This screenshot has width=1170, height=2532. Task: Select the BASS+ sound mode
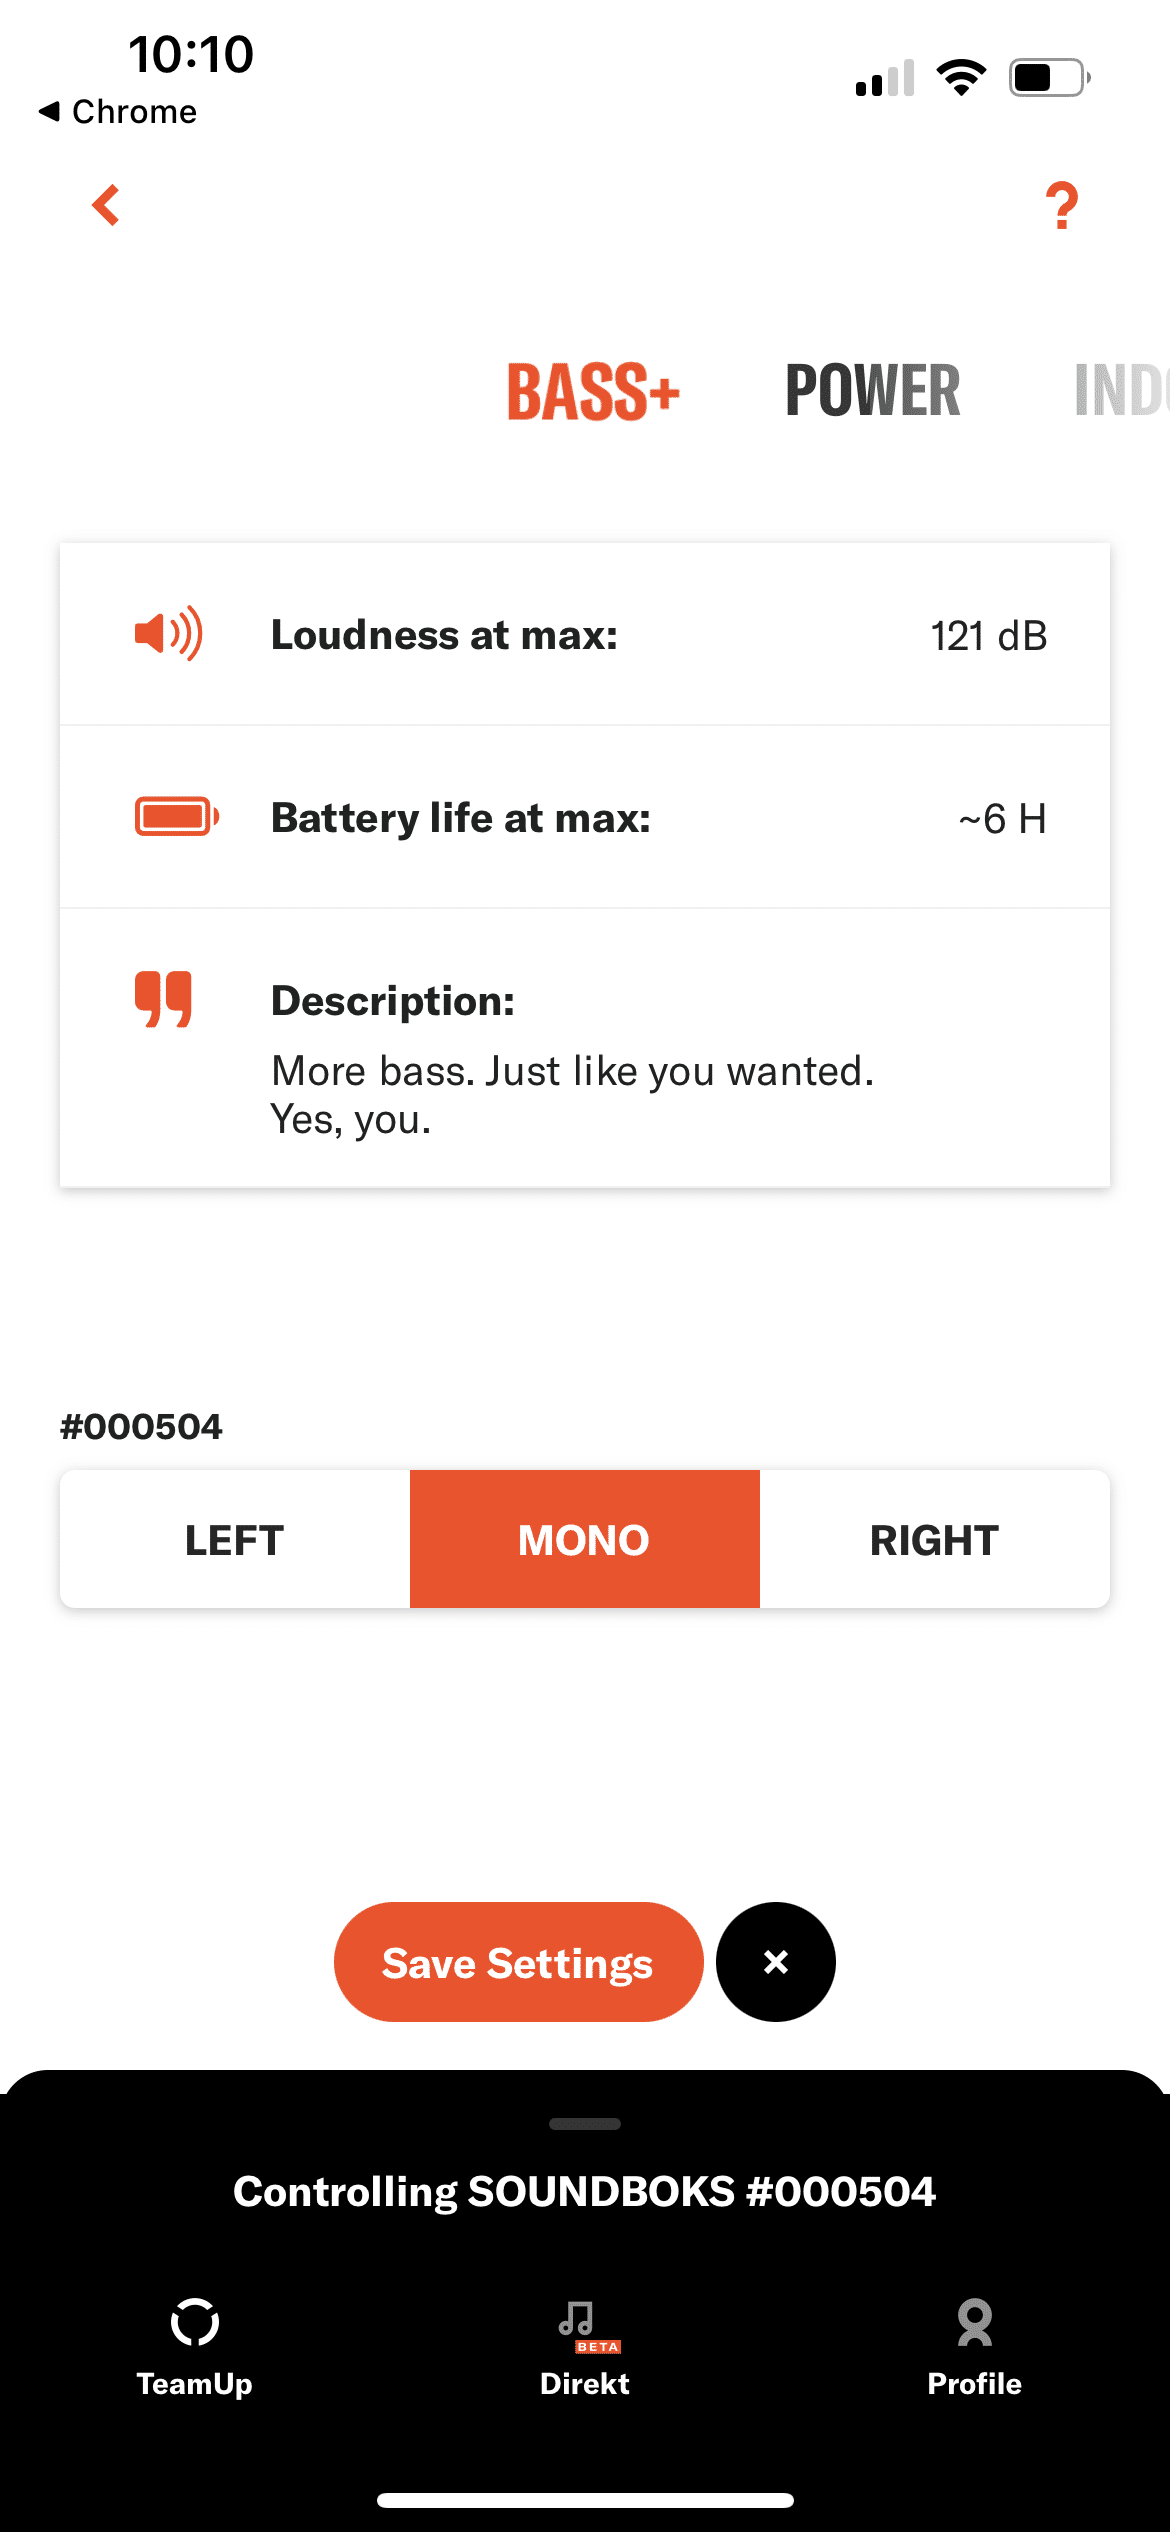click(593, 391)
